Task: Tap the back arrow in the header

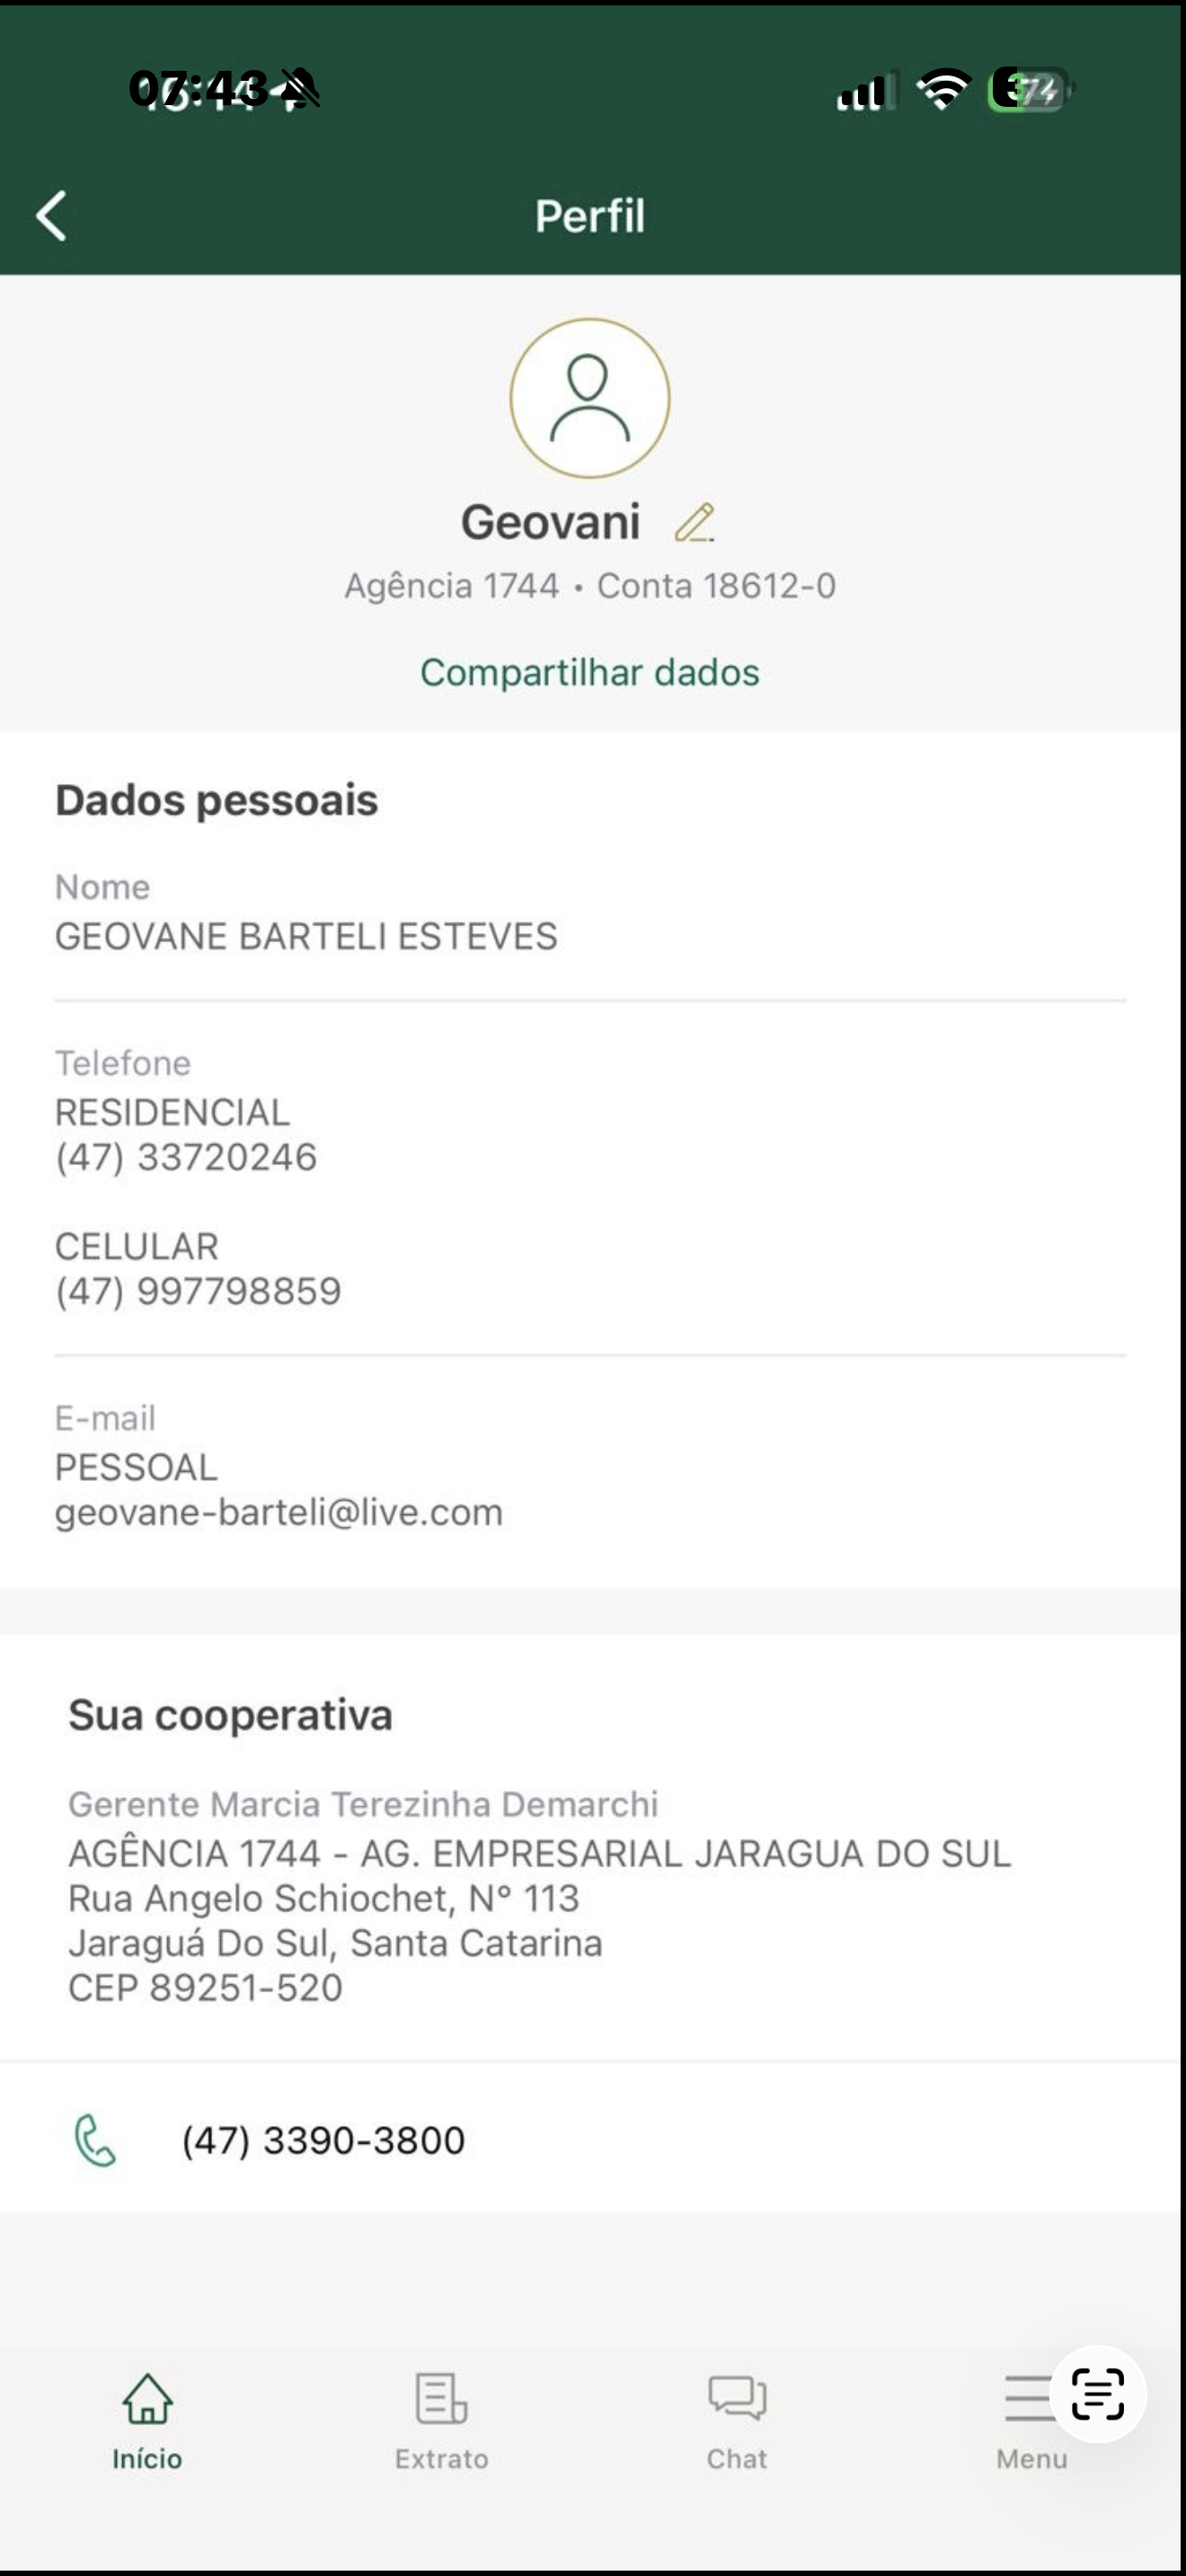Action: click(x=52, y=216)
